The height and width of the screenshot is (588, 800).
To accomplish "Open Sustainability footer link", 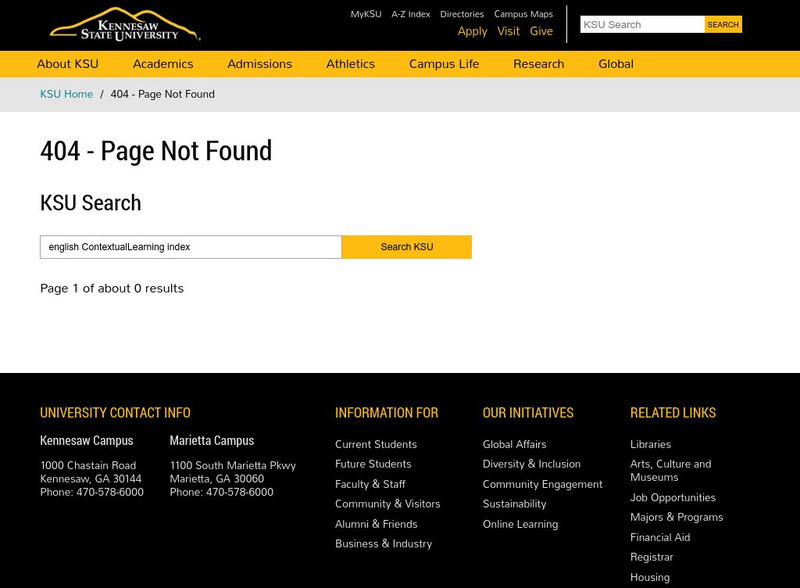I will 514,504.
